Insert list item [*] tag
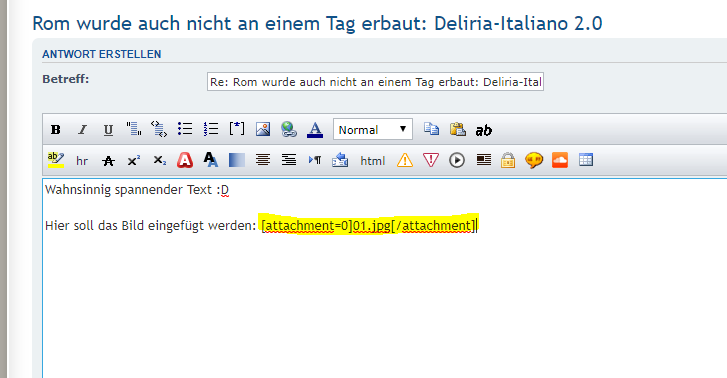Viewport: 727px width, 378px height. (237, 128)
